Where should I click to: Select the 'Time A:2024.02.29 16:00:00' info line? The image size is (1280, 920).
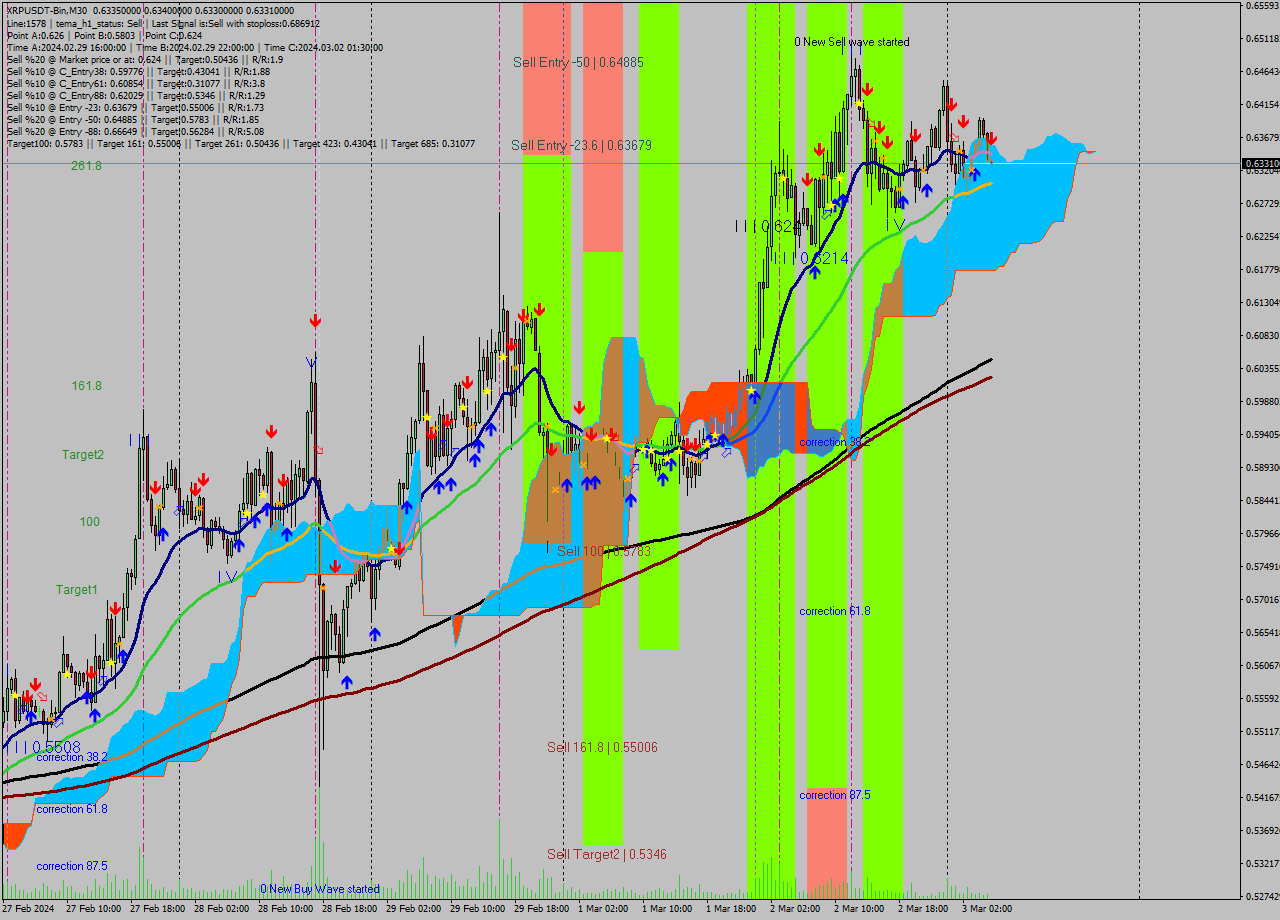click(x=195, y=47)
